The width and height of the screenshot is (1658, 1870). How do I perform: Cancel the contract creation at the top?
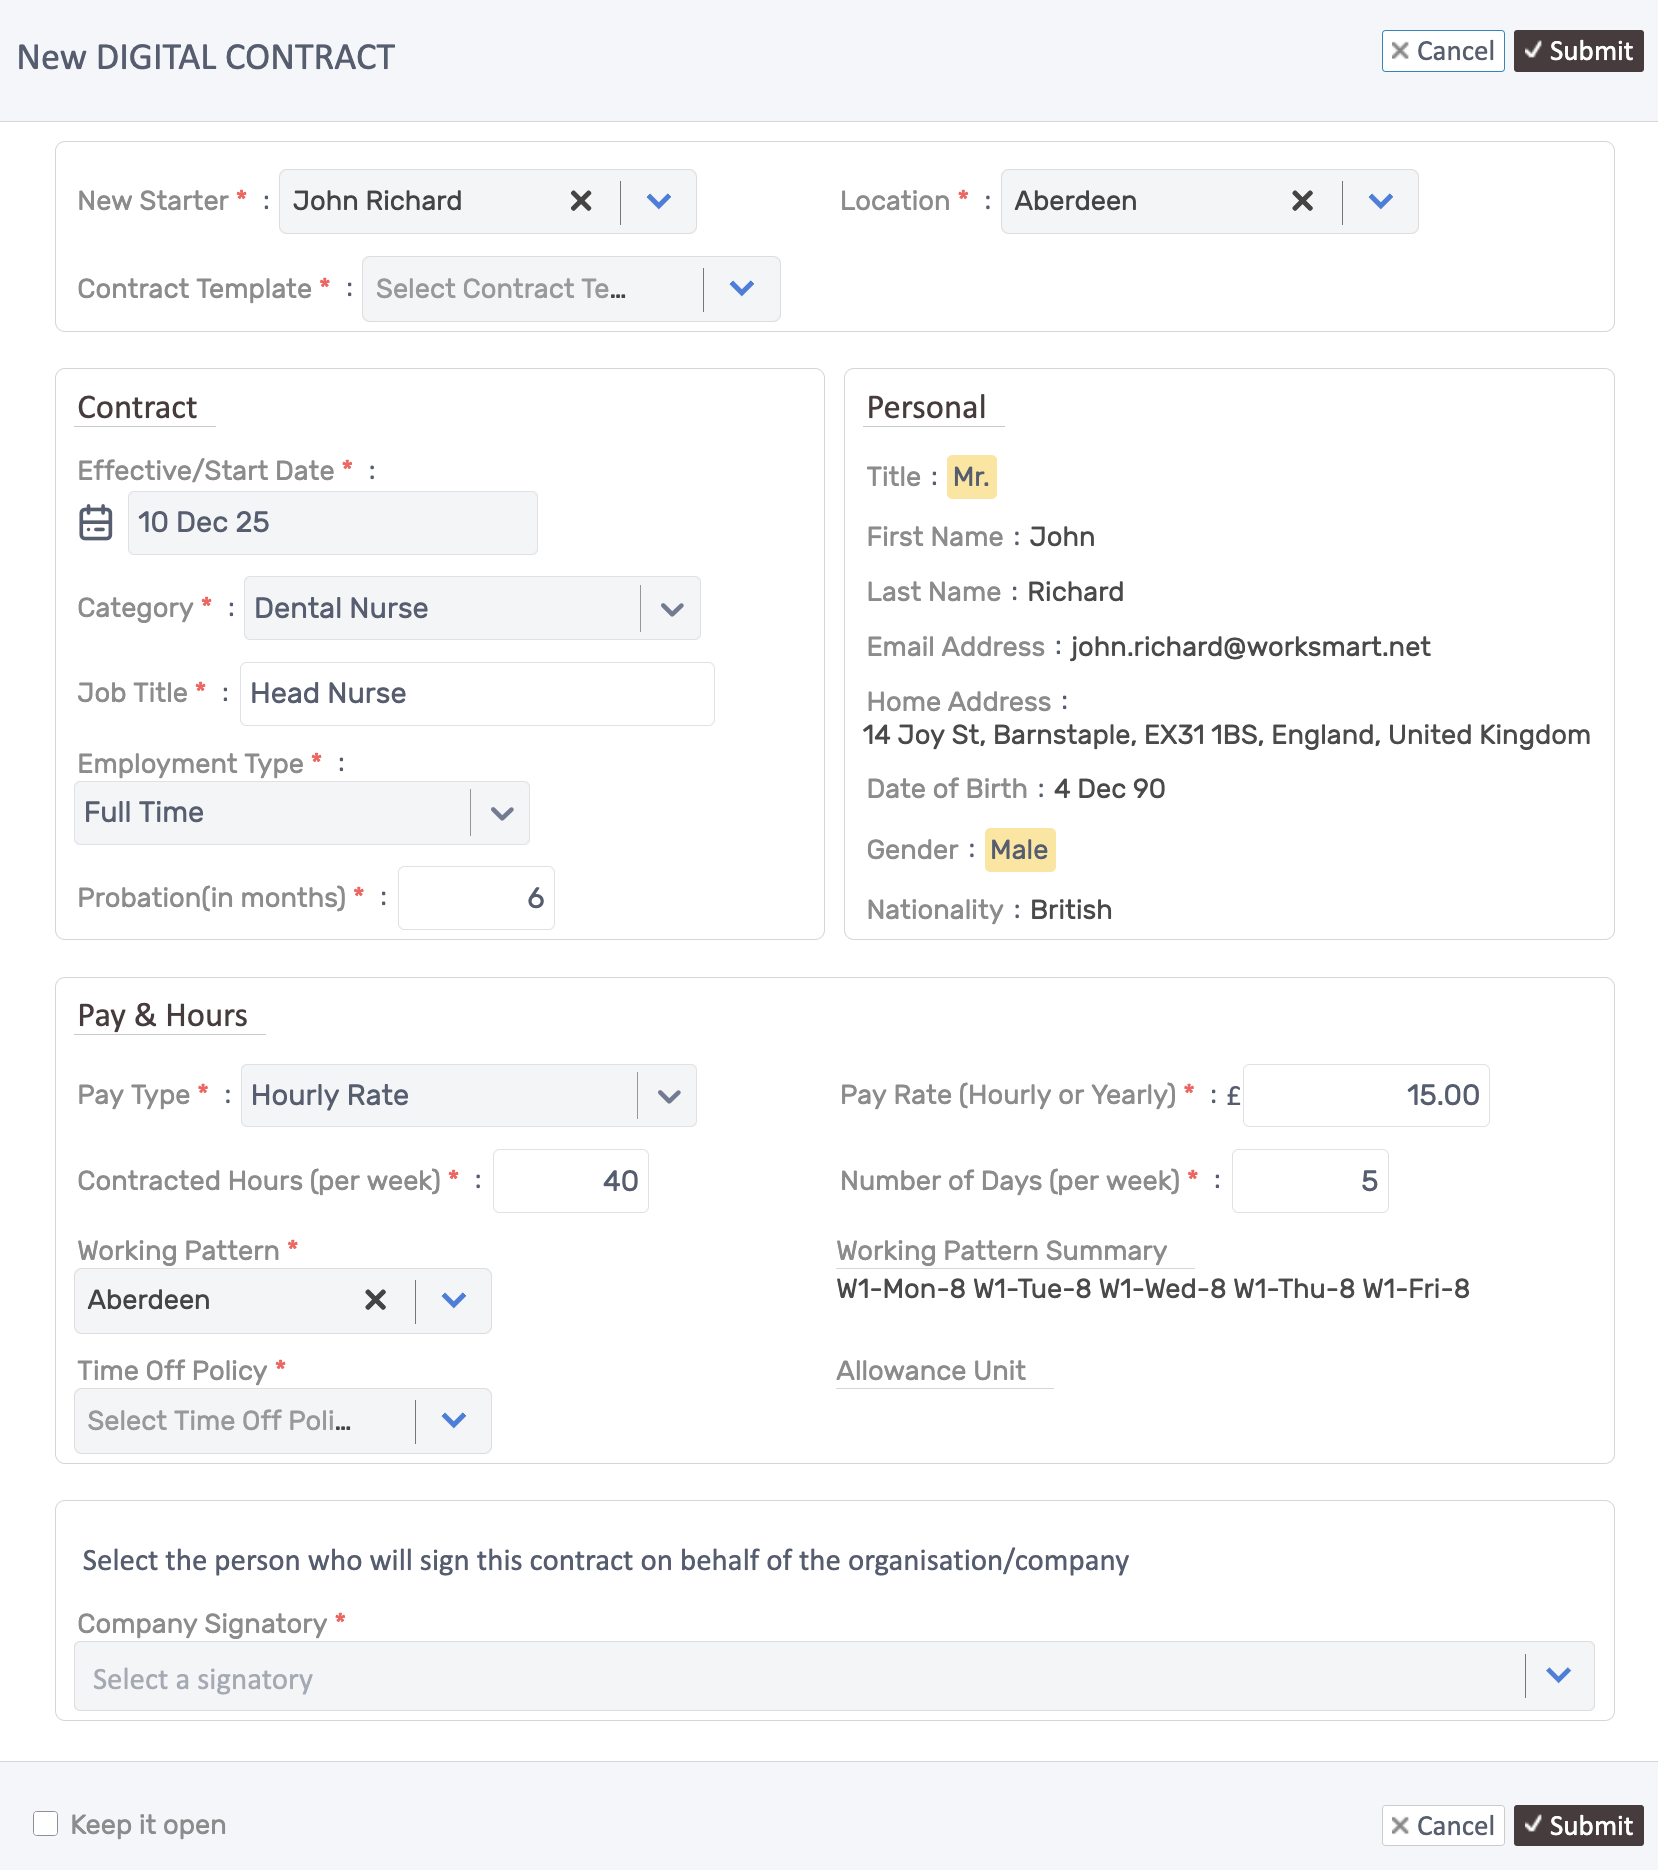click(1443, 51)
